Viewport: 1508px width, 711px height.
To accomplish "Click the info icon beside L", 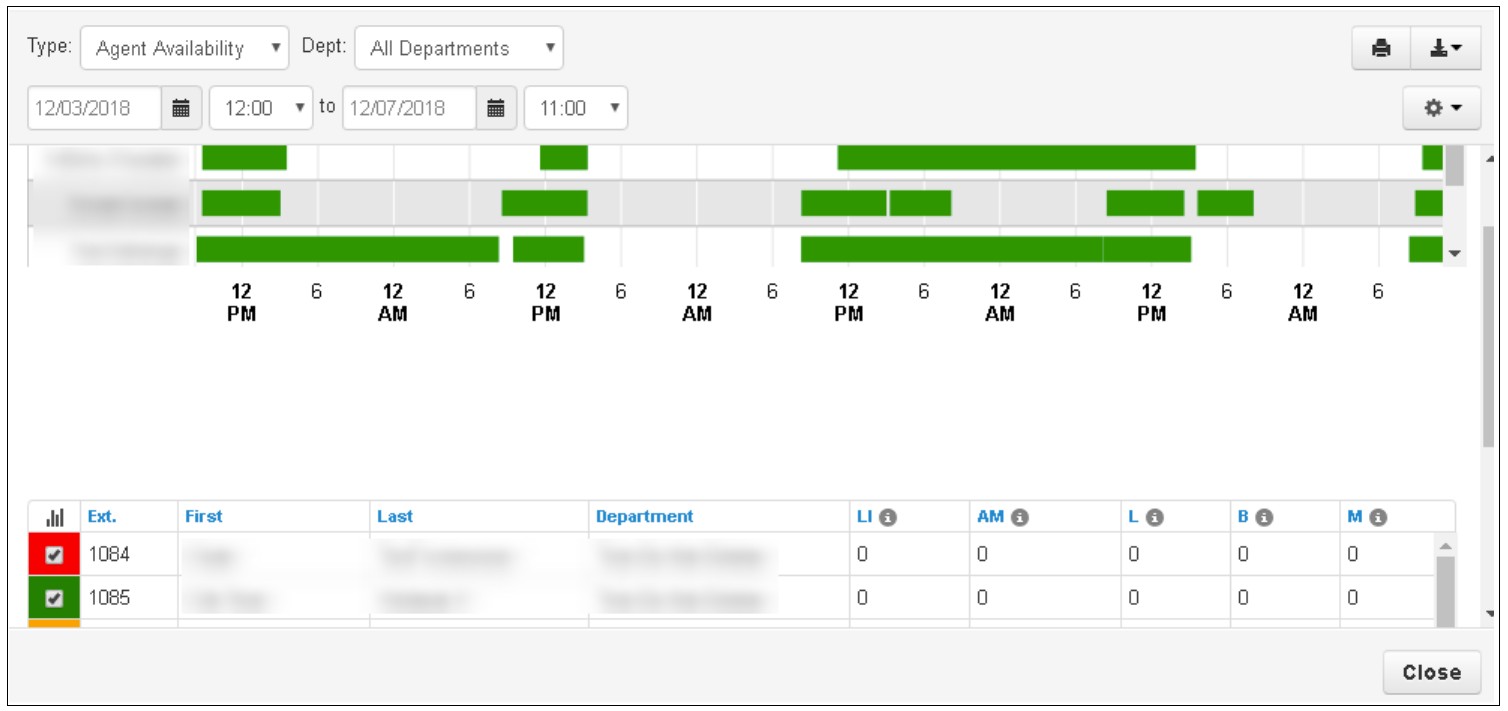I will click(x=1154, y=518).
